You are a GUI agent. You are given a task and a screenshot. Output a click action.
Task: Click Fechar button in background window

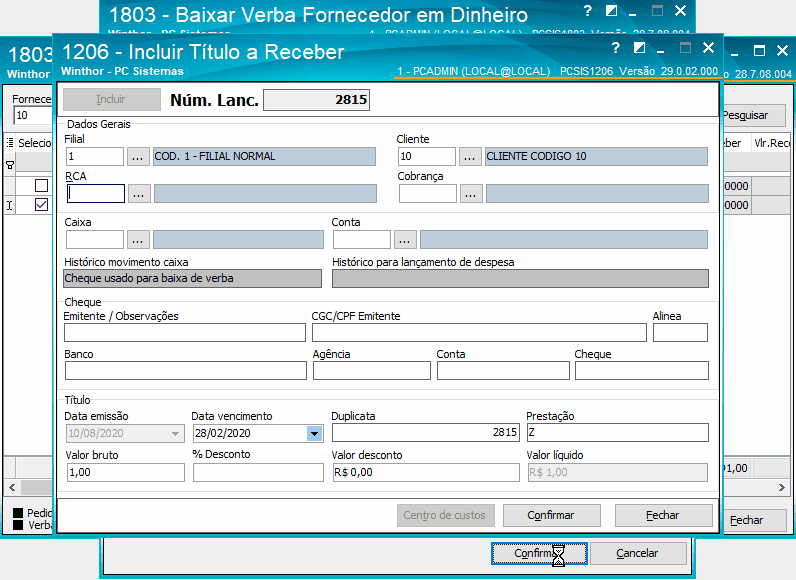[753, 520]
